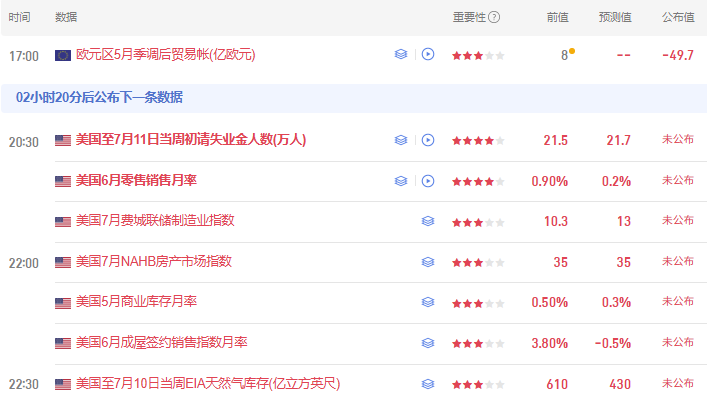Open 美国7月费城联储制造业指数 link

pos(155,220)
